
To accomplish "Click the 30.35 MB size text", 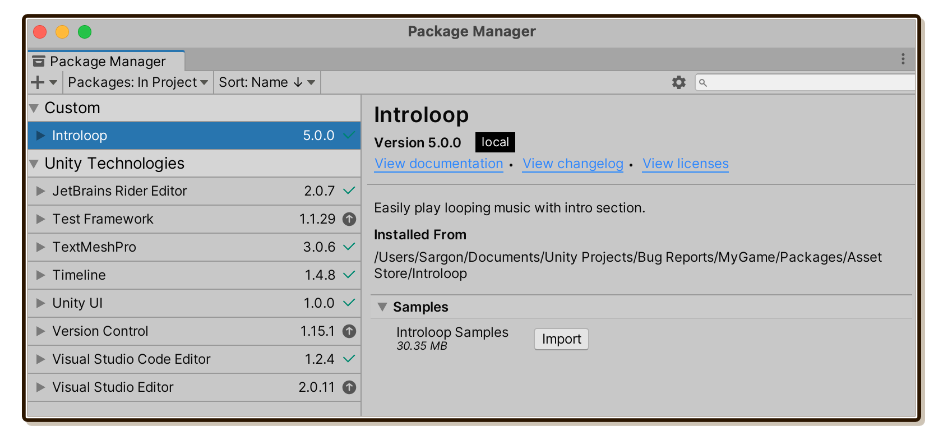I will [422, 346].
